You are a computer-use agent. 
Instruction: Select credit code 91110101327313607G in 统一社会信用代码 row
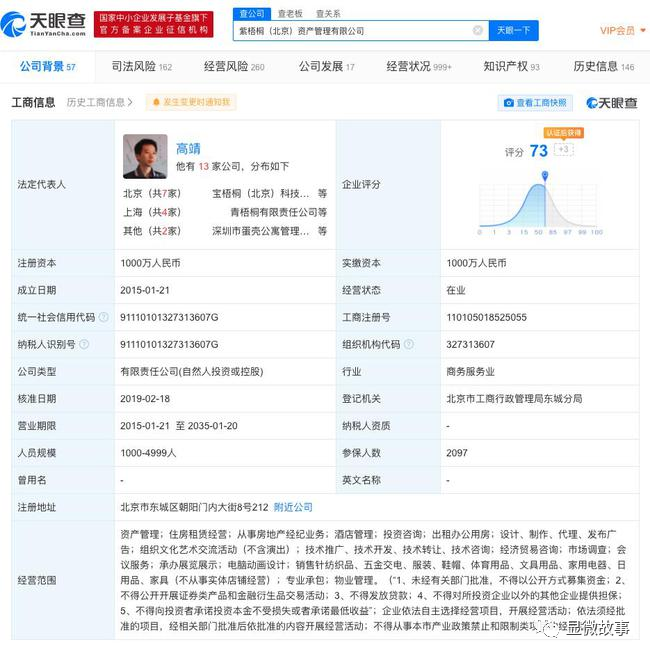pyautogui.click(x=169, y=317)
